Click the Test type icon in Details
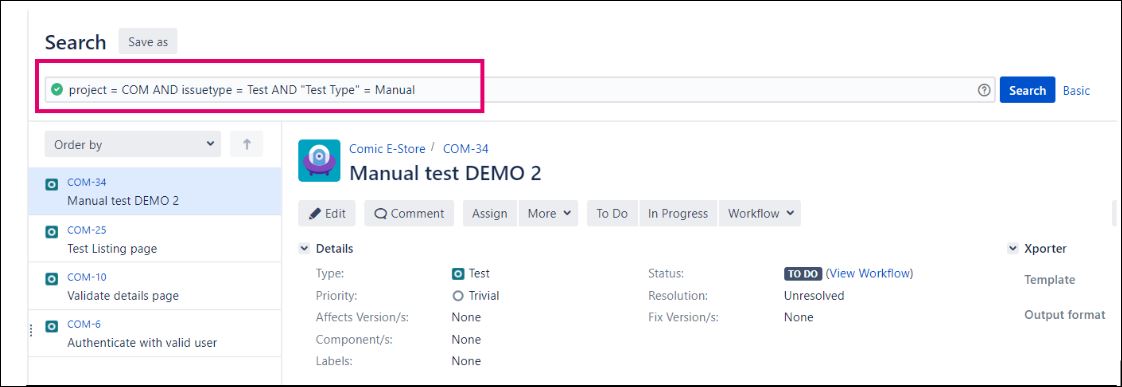The width and height of the screenshot is (1122, 387). coord(458,274)
